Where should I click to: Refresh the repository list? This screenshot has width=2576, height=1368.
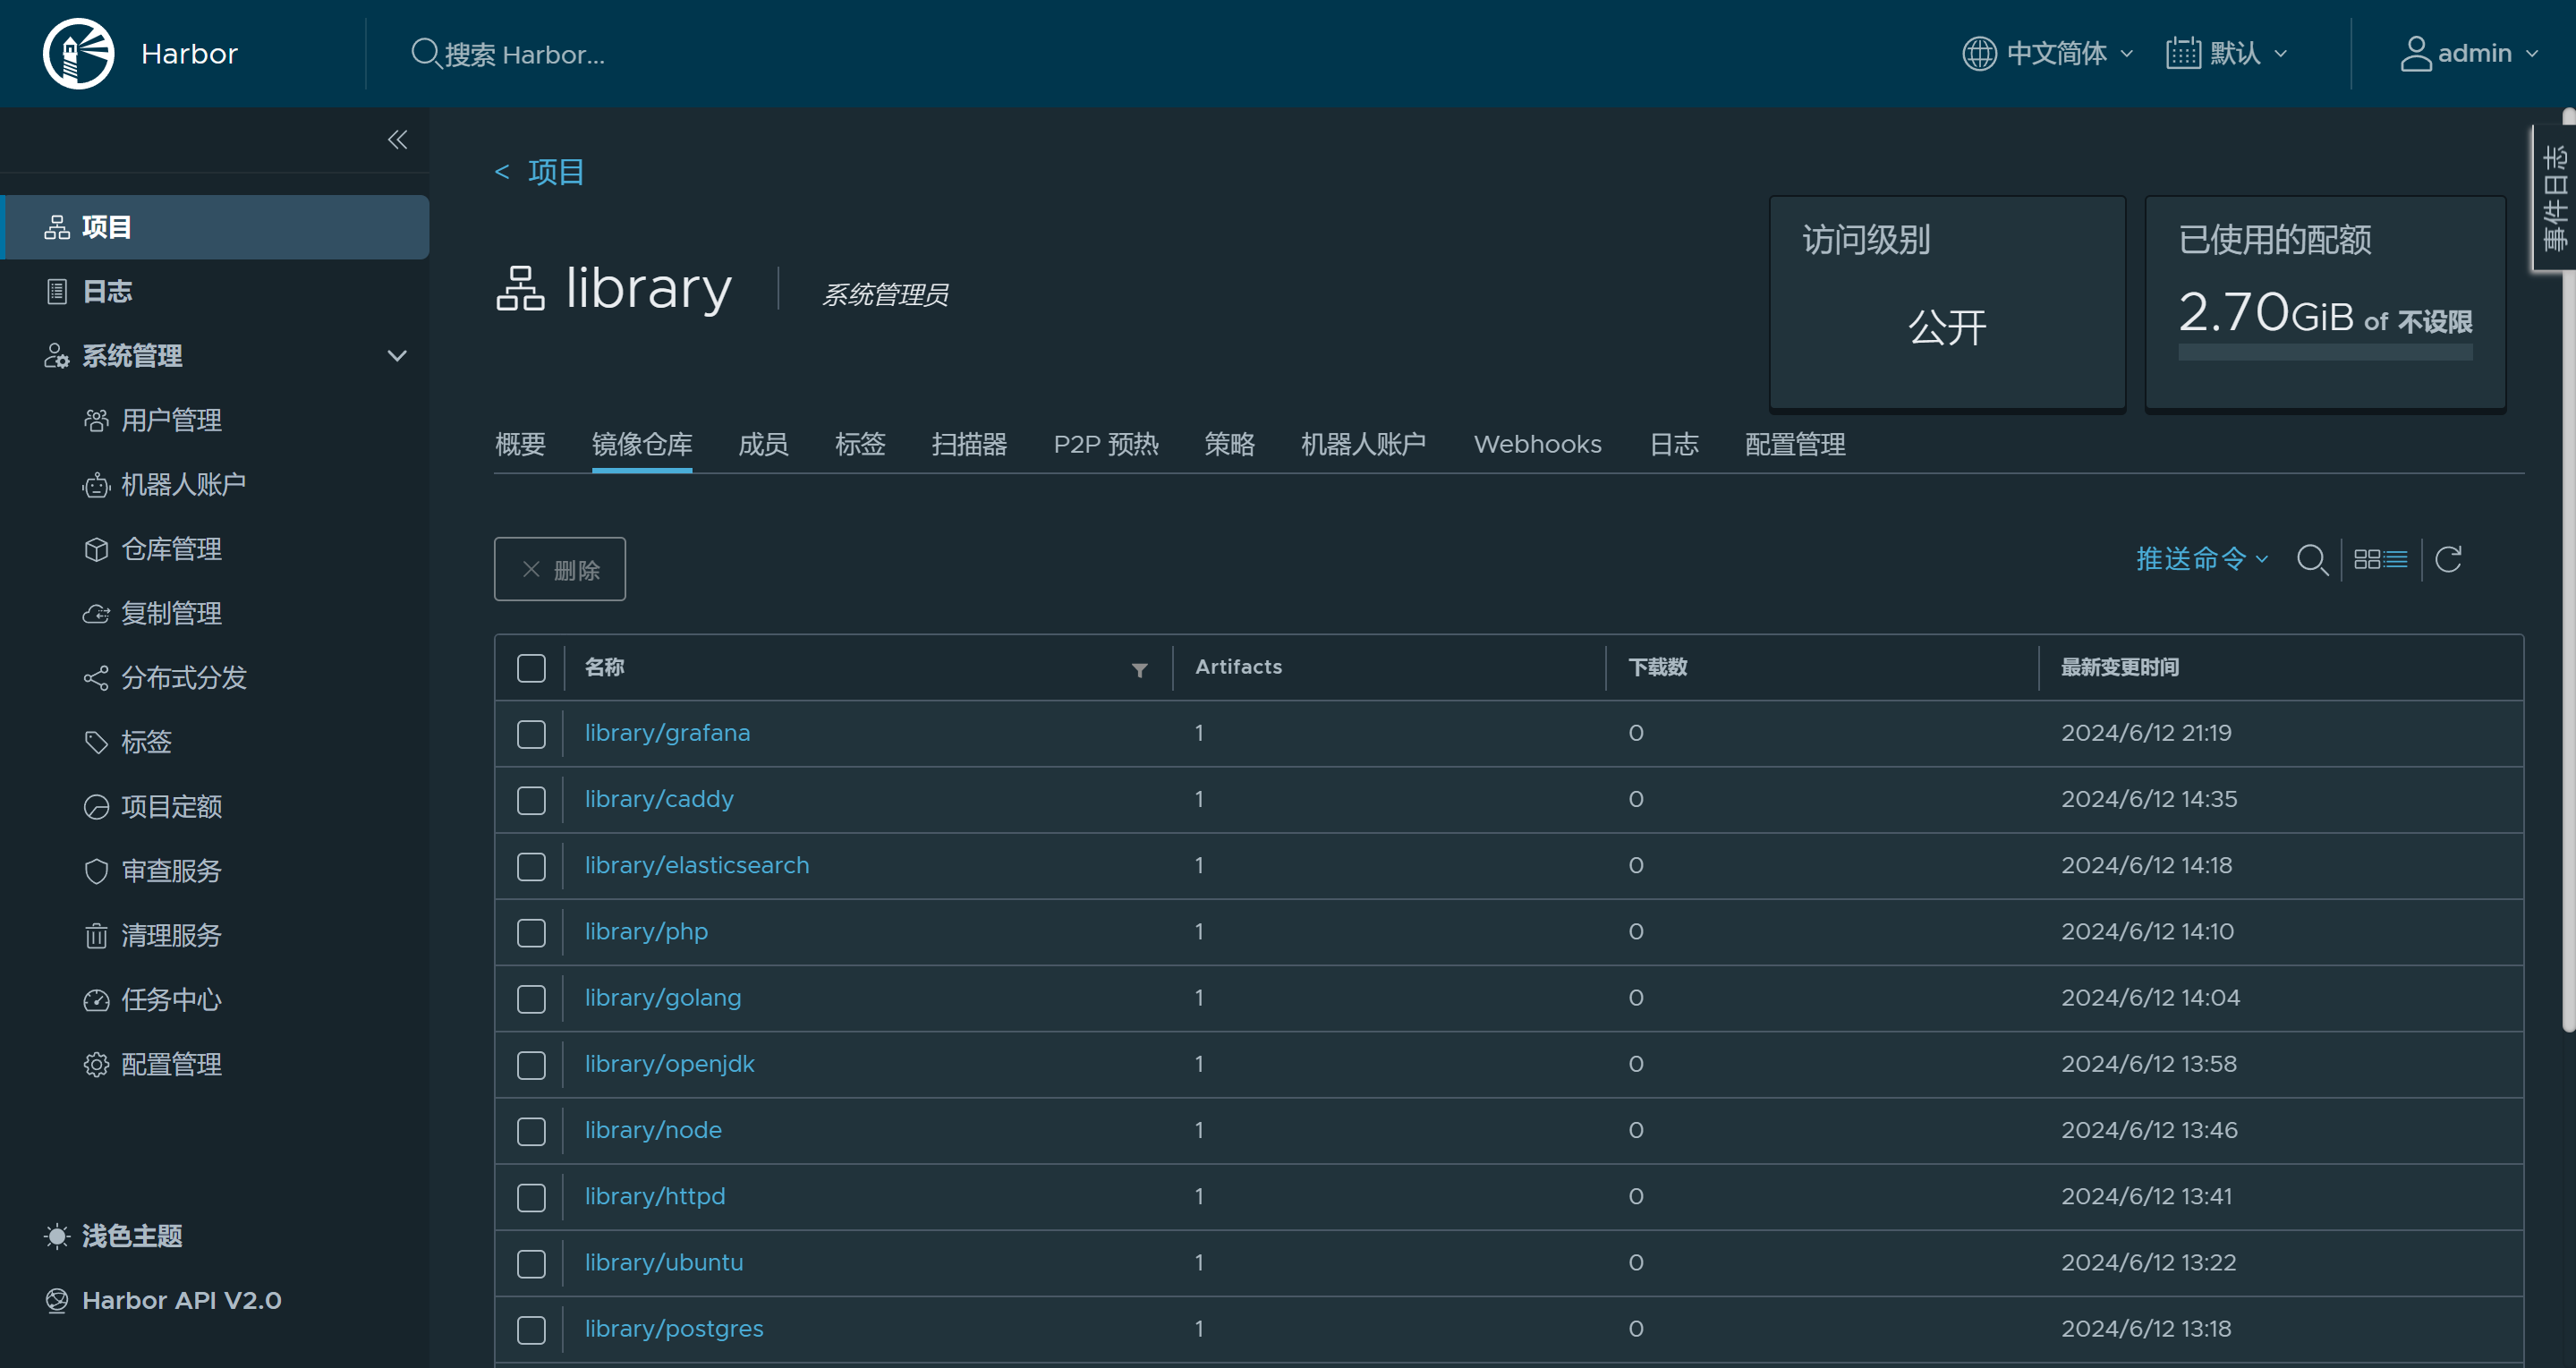(x=2447, y=559)
